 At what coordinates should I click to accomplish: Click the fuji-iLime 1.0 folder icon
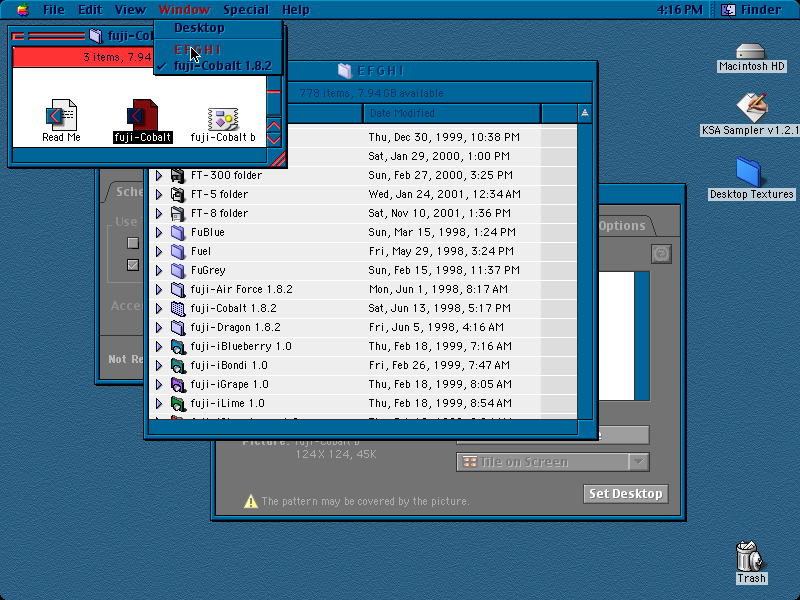178,404
